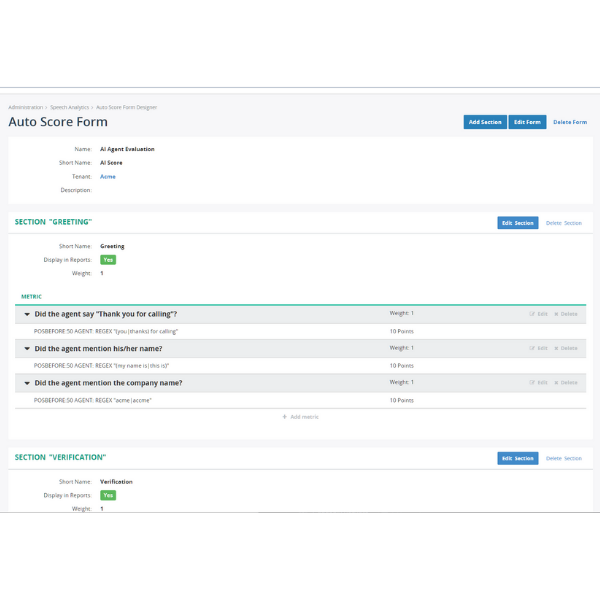Click the SECTION "VERIFICATION" heading
Image resolution: width=600 pixels, height=600 pixels.
[x=60, y=457]
